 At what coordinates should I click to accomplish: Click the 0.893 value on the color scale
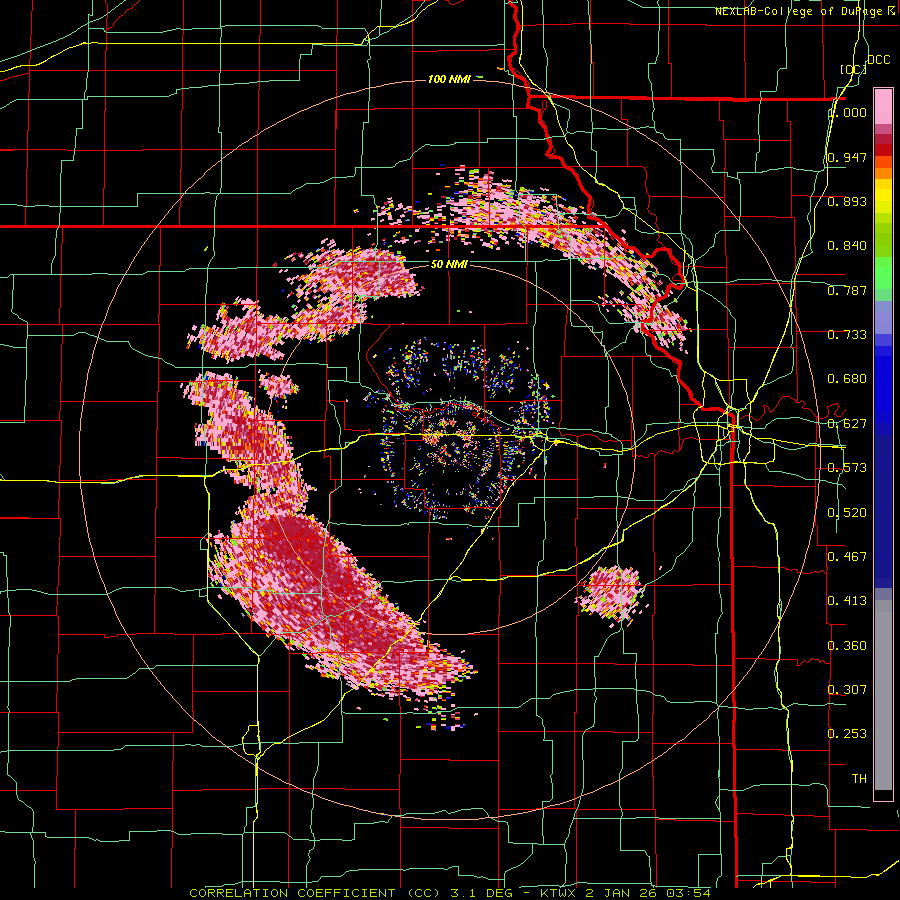(x=847, y=201)
